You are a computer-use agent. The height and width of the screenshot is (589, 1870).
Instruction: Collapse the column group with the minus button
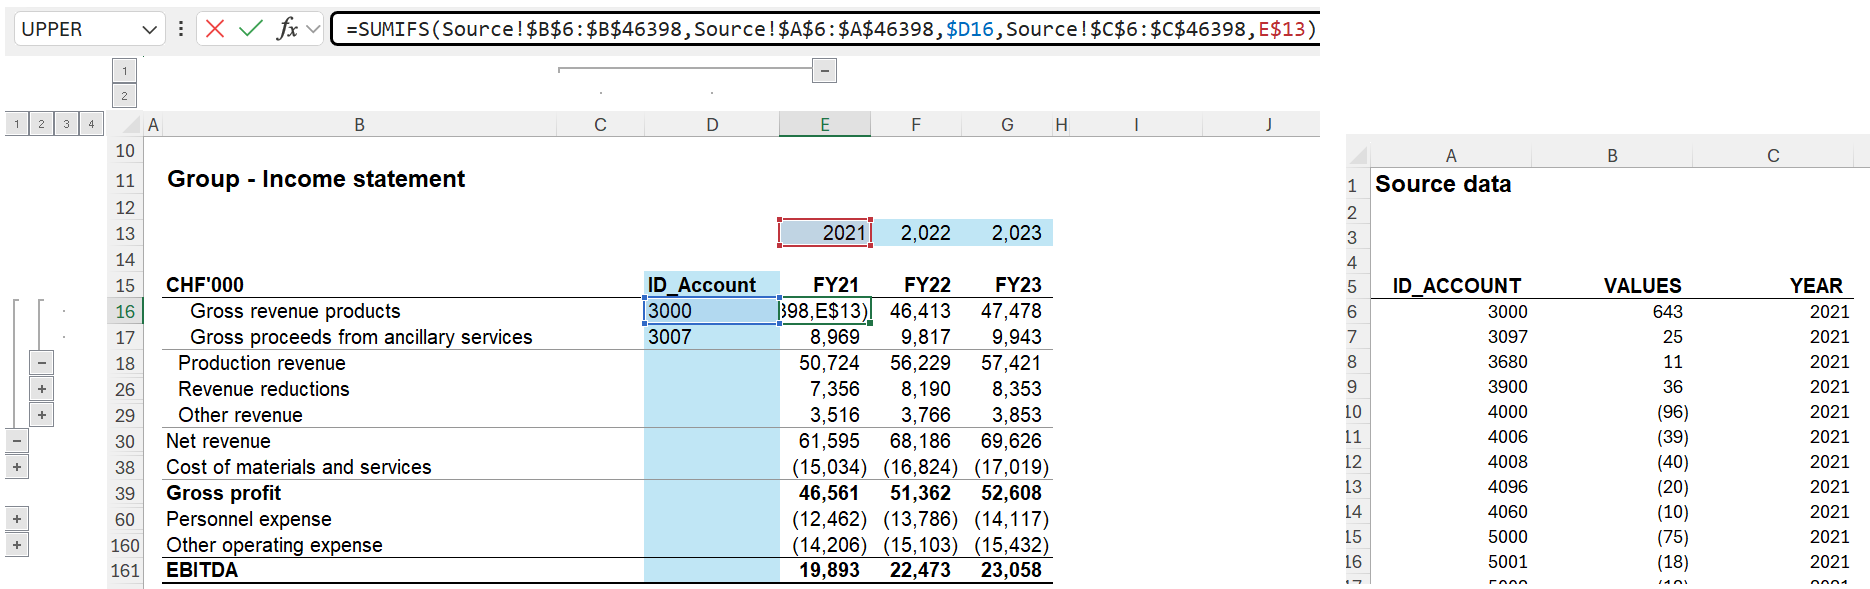click(824, 70)
